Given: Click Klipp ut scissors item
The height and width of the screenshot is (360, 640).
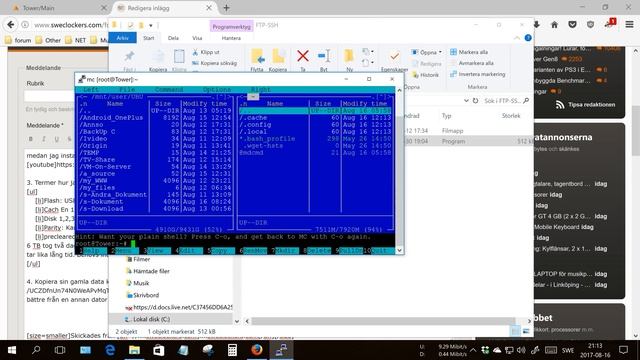Looking at the screenshot, I should [206, 52].
